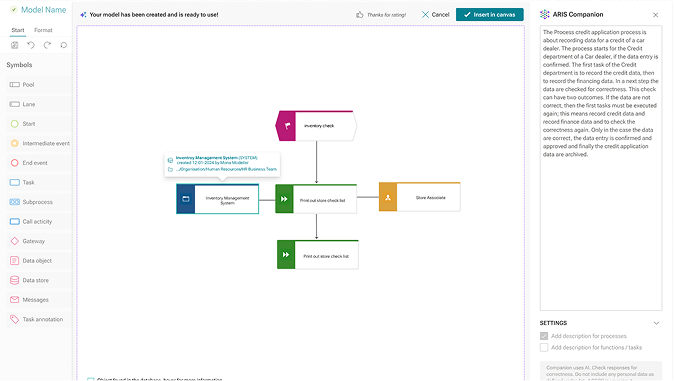Click into the ARIS Companion description text box
The image size is (675, 381).
(x=601, y=168)
